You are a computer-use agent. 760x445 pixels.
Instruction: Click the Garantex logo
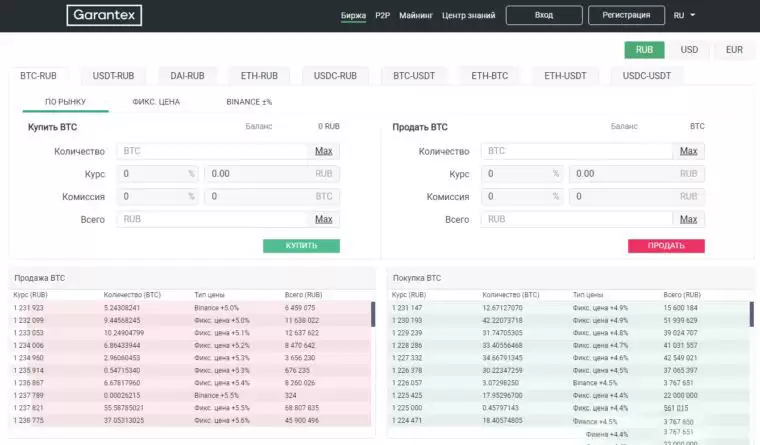[104, 15]
